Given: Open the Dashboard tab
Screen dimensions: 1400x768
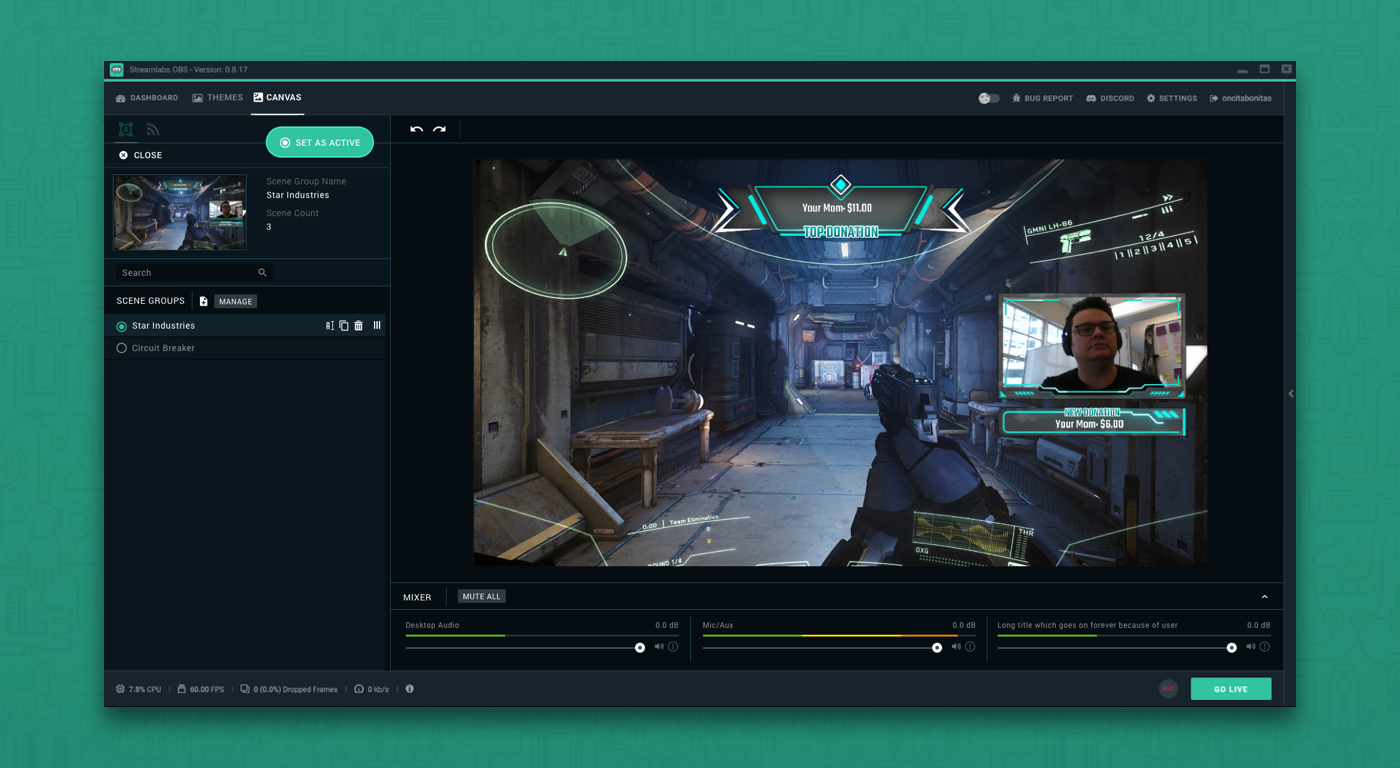Looking at the screenshot, I should (x=147, y=98).
